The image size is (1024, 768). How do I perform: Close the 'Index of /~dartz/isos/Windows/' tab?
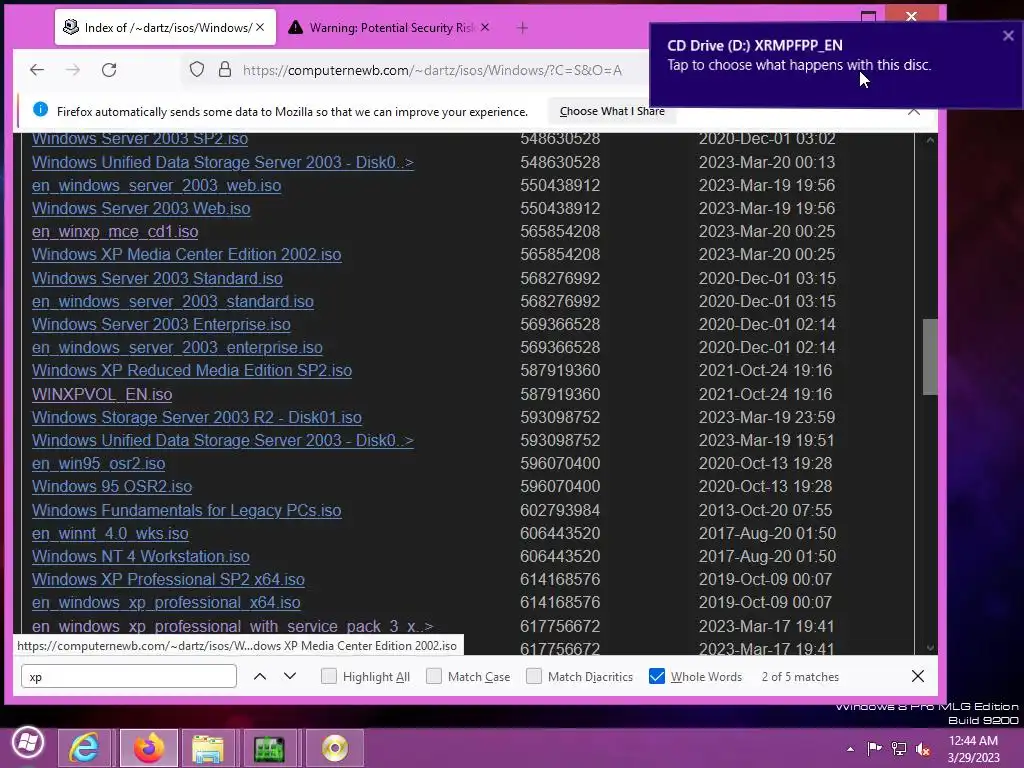tap(260, 27)
